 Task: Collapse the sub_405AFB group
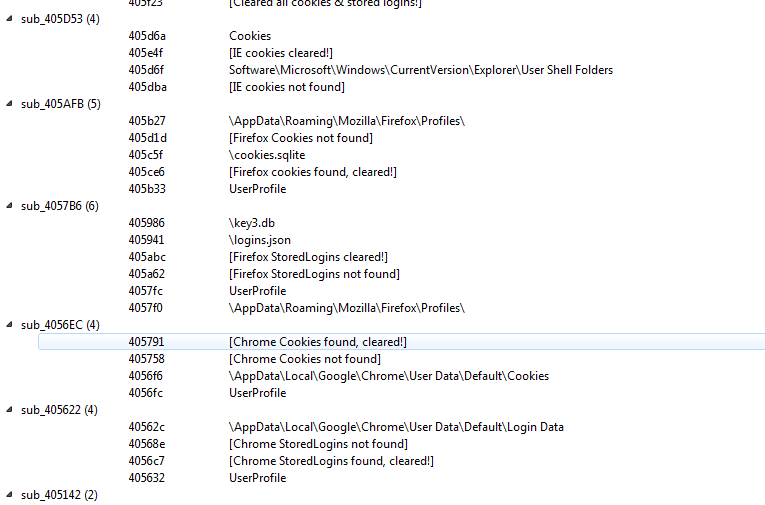click(10, 105)
